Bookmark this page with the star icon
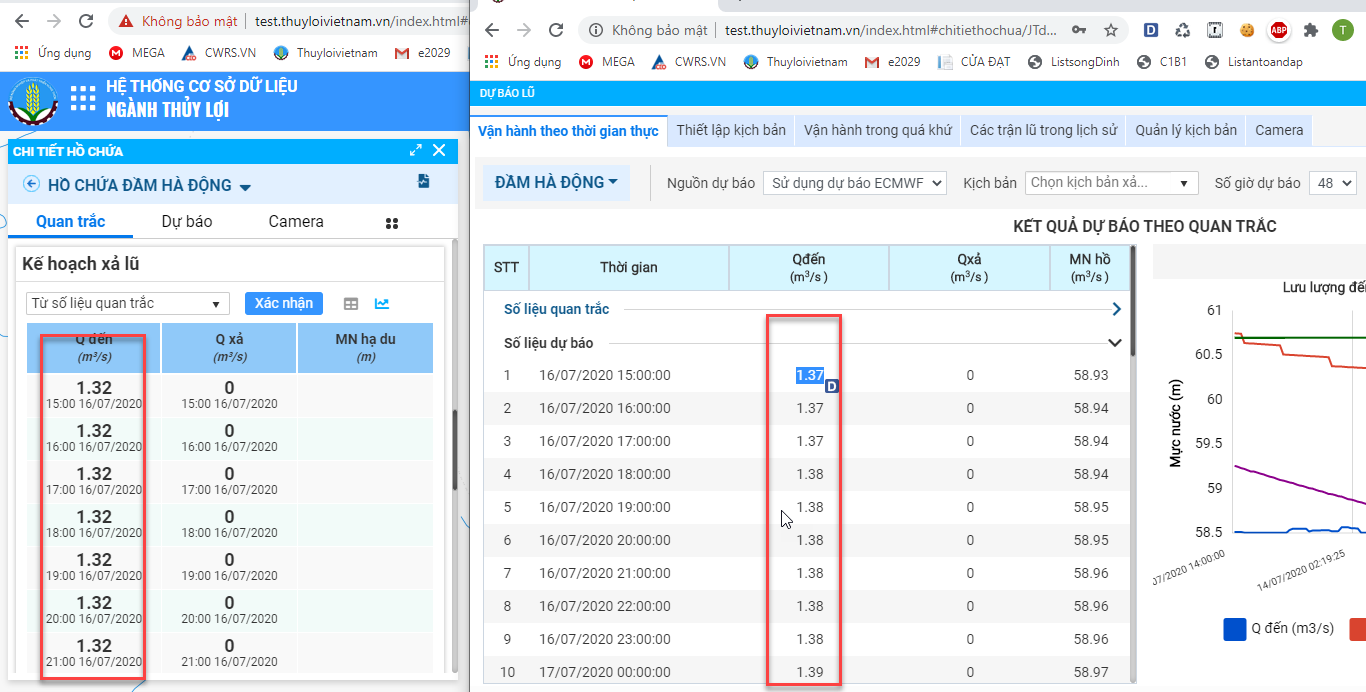Viewport: 1366px width, 692px height. click(x=1111, y=30)
